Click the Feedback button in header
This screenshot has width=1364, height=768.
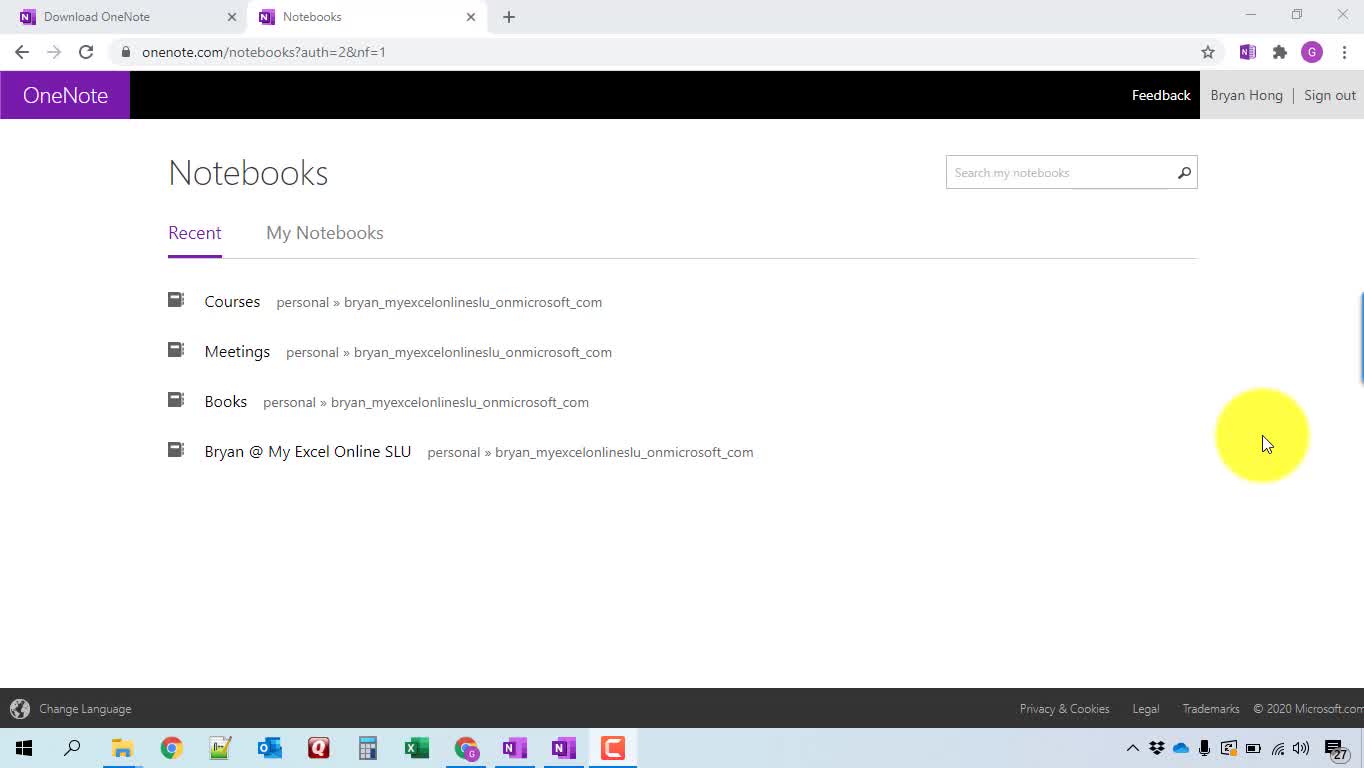click(x=1160, y=95)
